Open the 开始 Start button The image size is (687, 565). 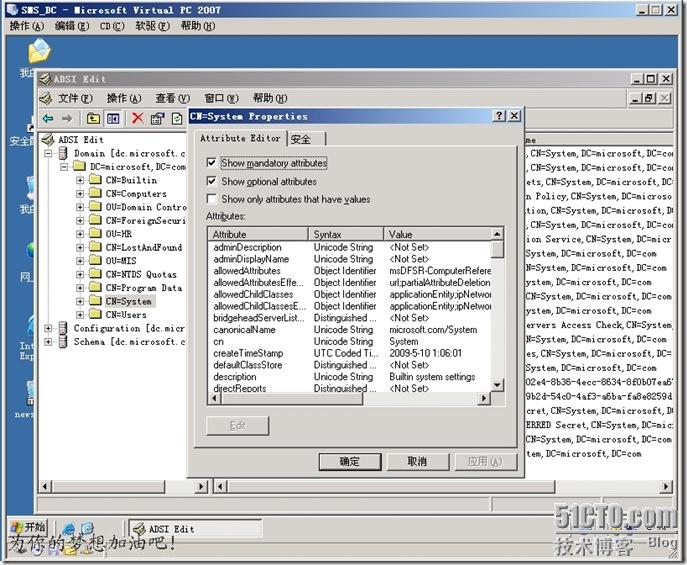(x=28, y=527)
